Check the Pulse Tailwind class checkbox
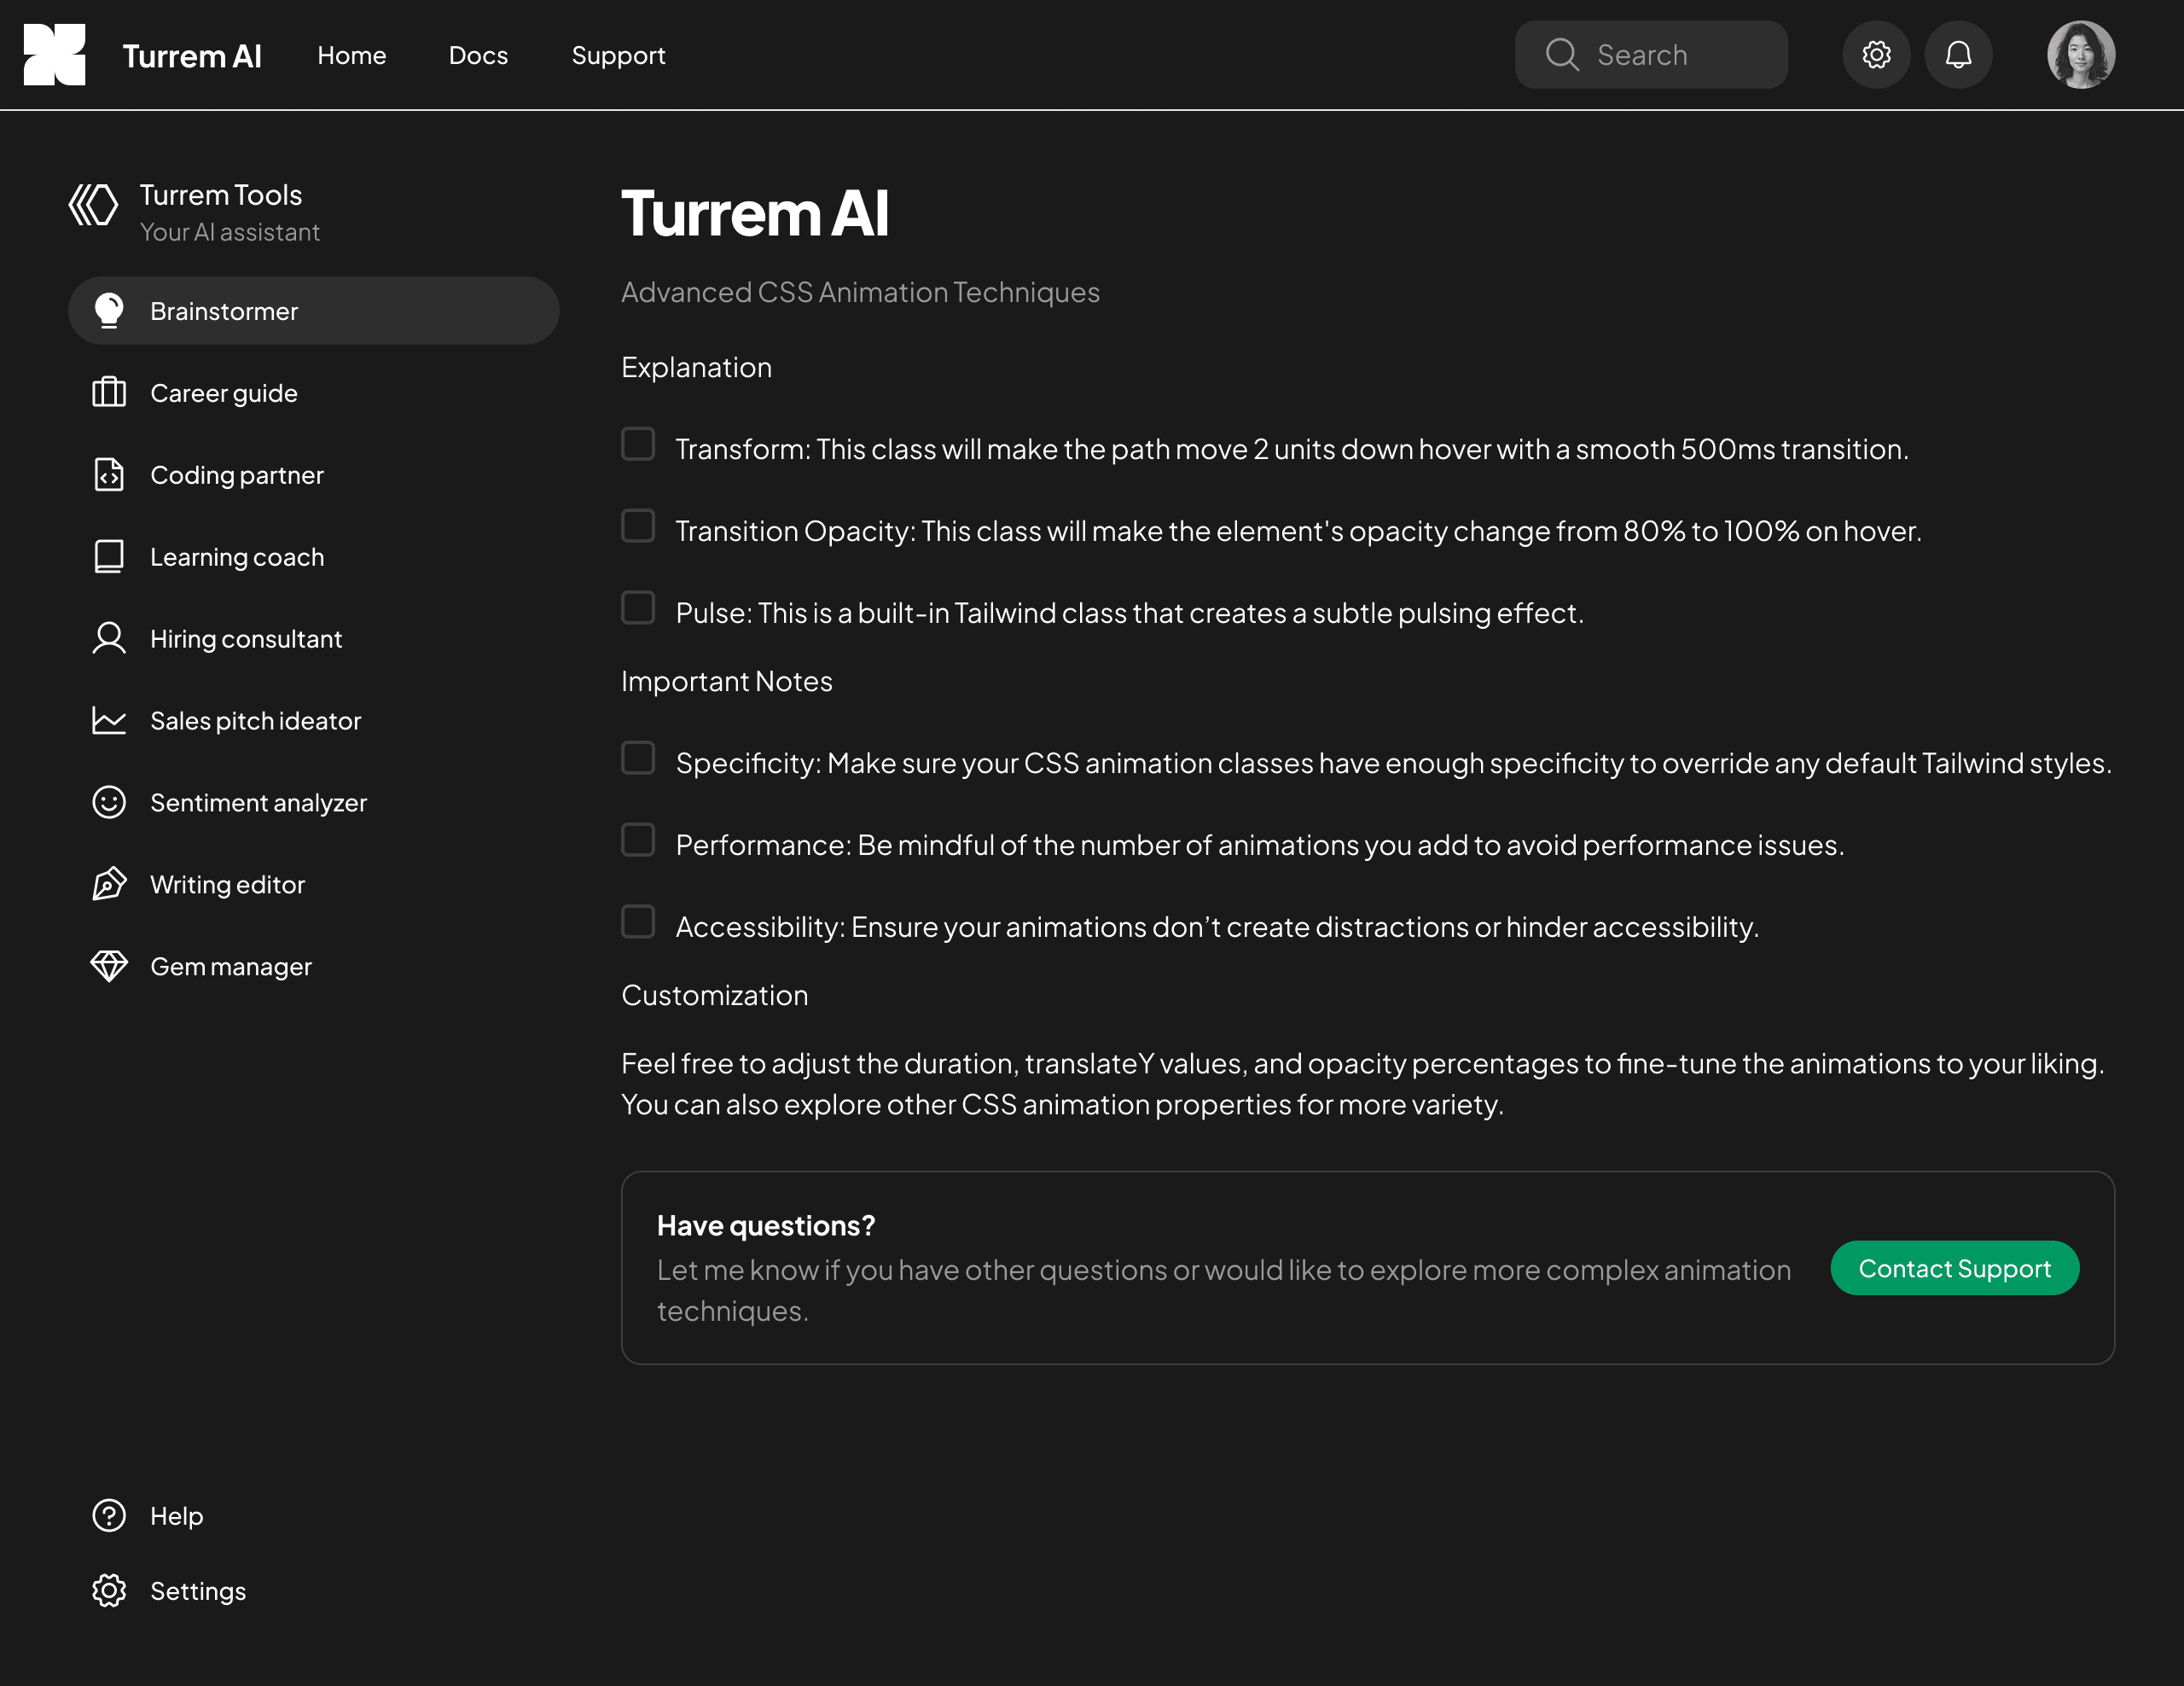The height and width of the screenshot is (1686, 2184). pyautogui.click(x=638, y=607)
